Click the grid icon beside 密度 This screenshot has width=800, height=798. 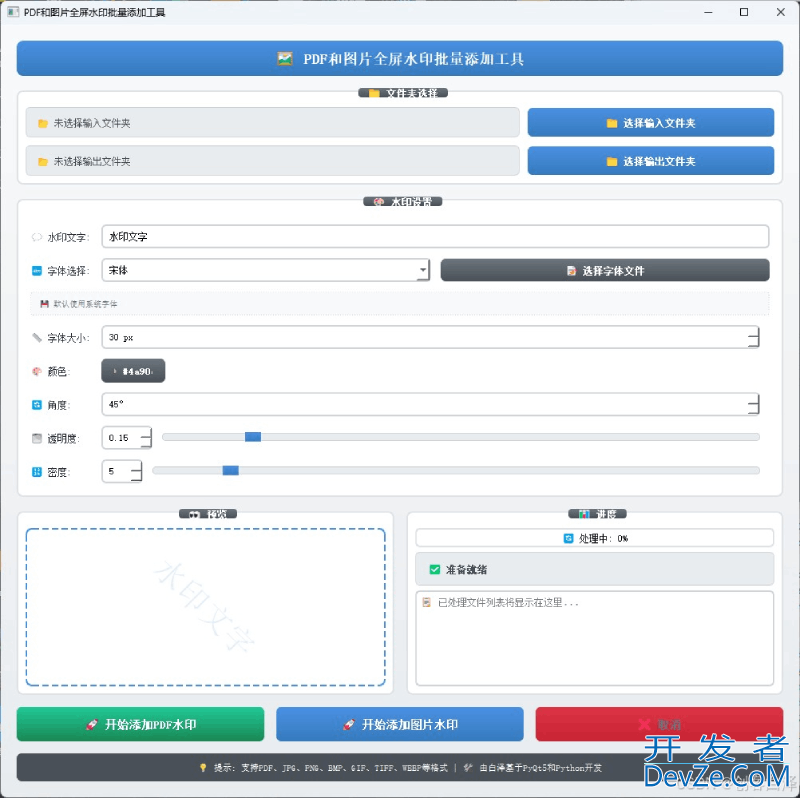pyautogui.click(x=37, y=471)
